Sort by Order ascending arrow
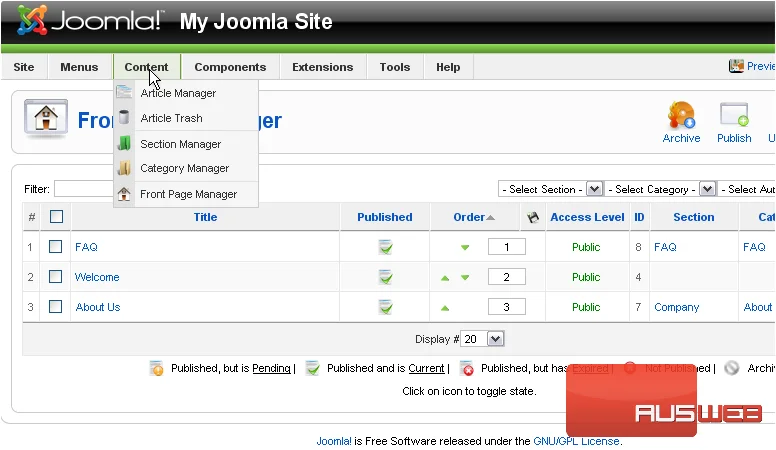 pos(490,217)
